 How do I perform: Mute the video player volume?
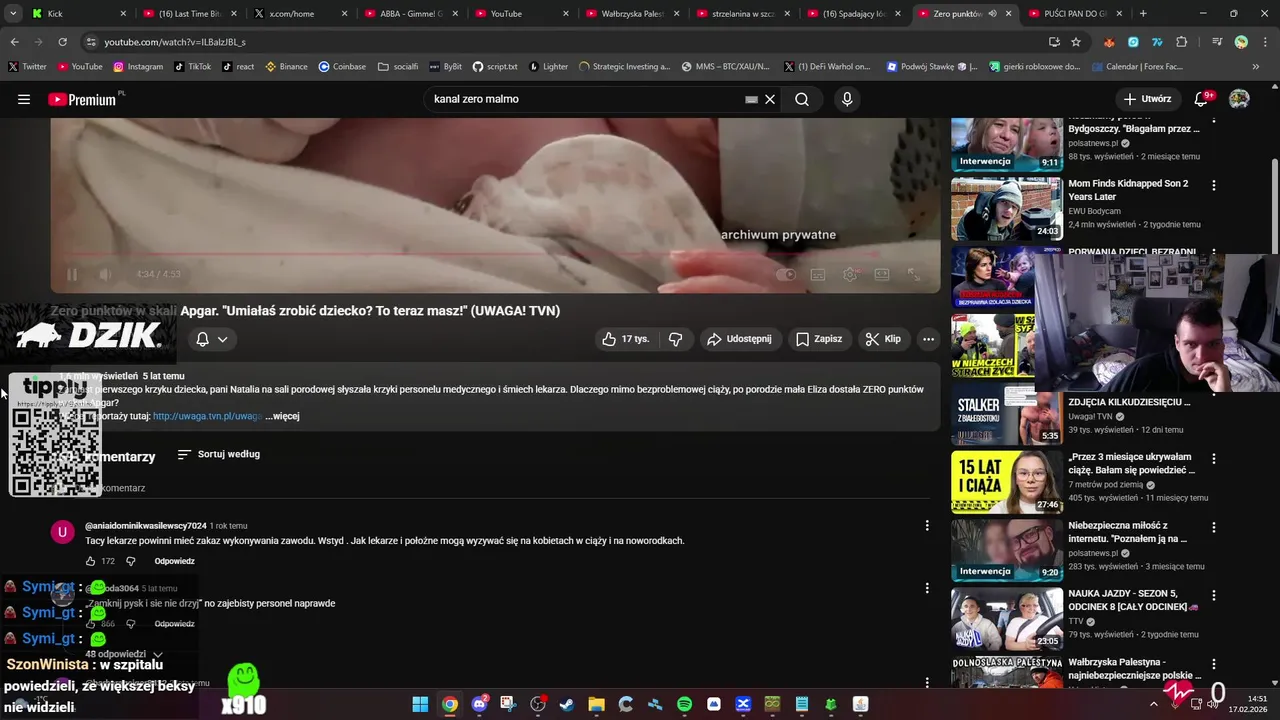pos(105,274)
